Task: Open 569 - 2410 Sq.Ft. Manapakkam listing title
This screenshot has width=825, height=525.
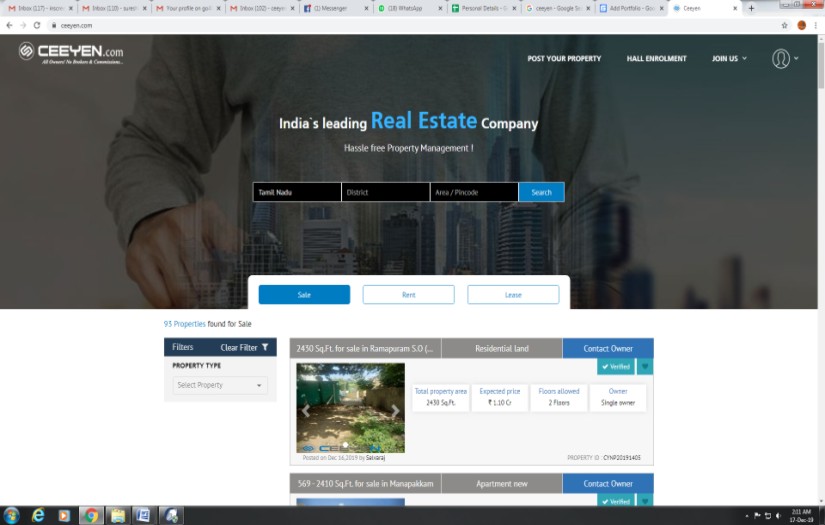Action: pos(365,483)
